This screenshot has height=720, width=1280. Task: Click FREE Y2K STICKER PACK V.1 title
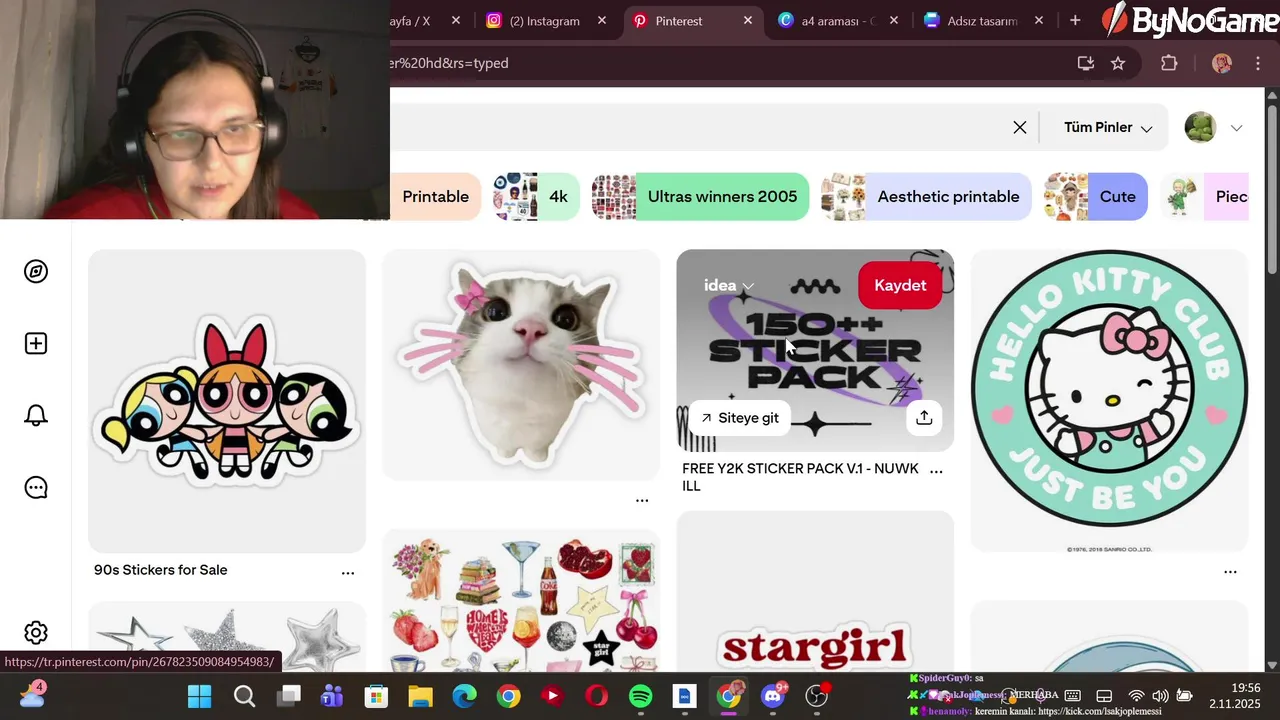pyautogui.click(x=800, y=477)
